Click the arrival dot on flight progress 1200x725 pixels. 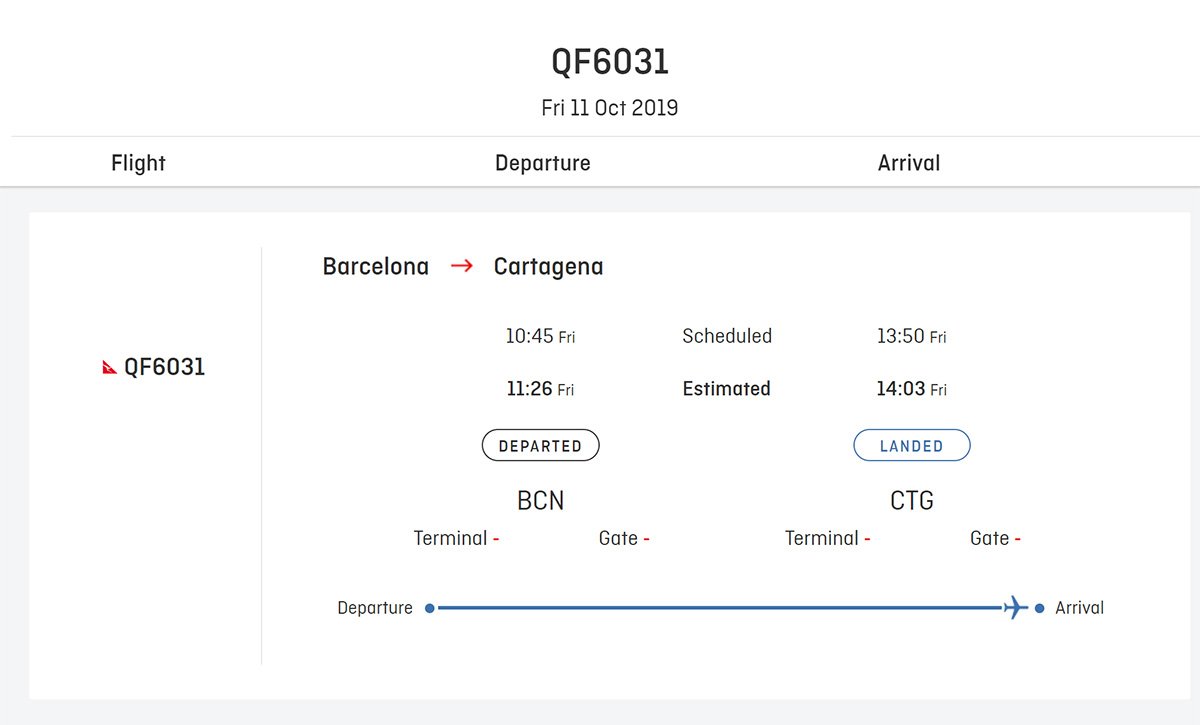pyautogui.click(x=1040, y=608)
